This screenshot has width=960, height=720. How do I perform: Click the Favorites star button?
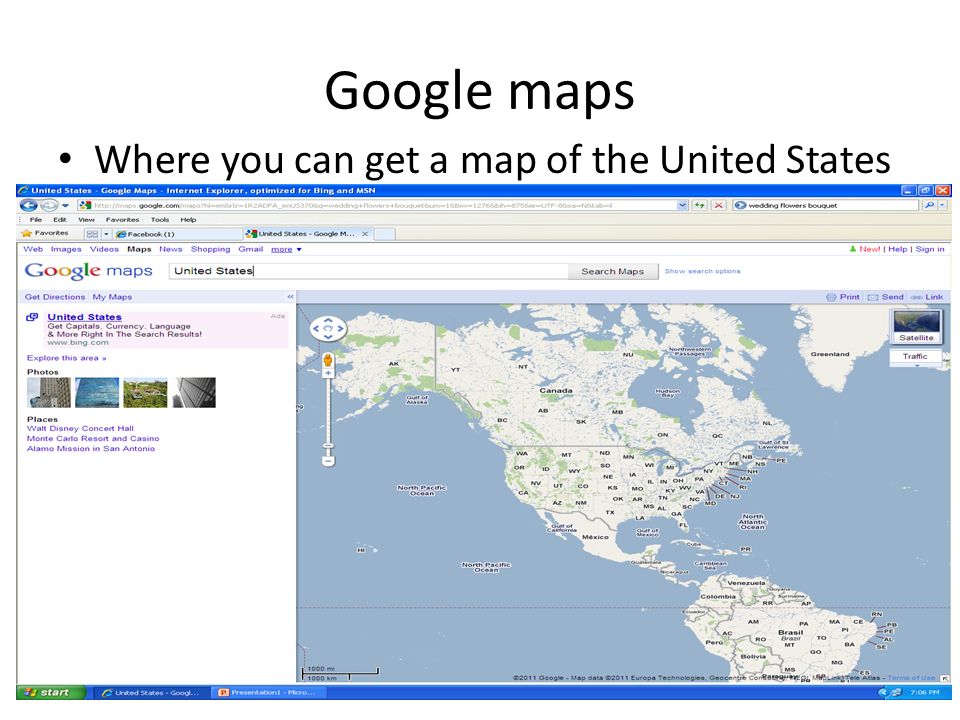[x=45, y=233]
